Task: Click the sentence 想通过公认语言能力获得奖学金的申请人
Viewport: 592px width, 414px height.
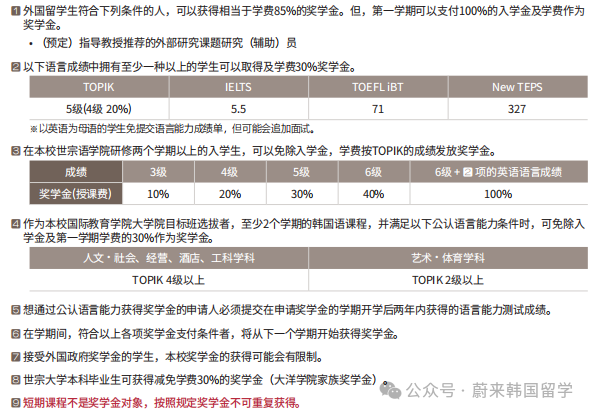Action: tap(288, 310)
